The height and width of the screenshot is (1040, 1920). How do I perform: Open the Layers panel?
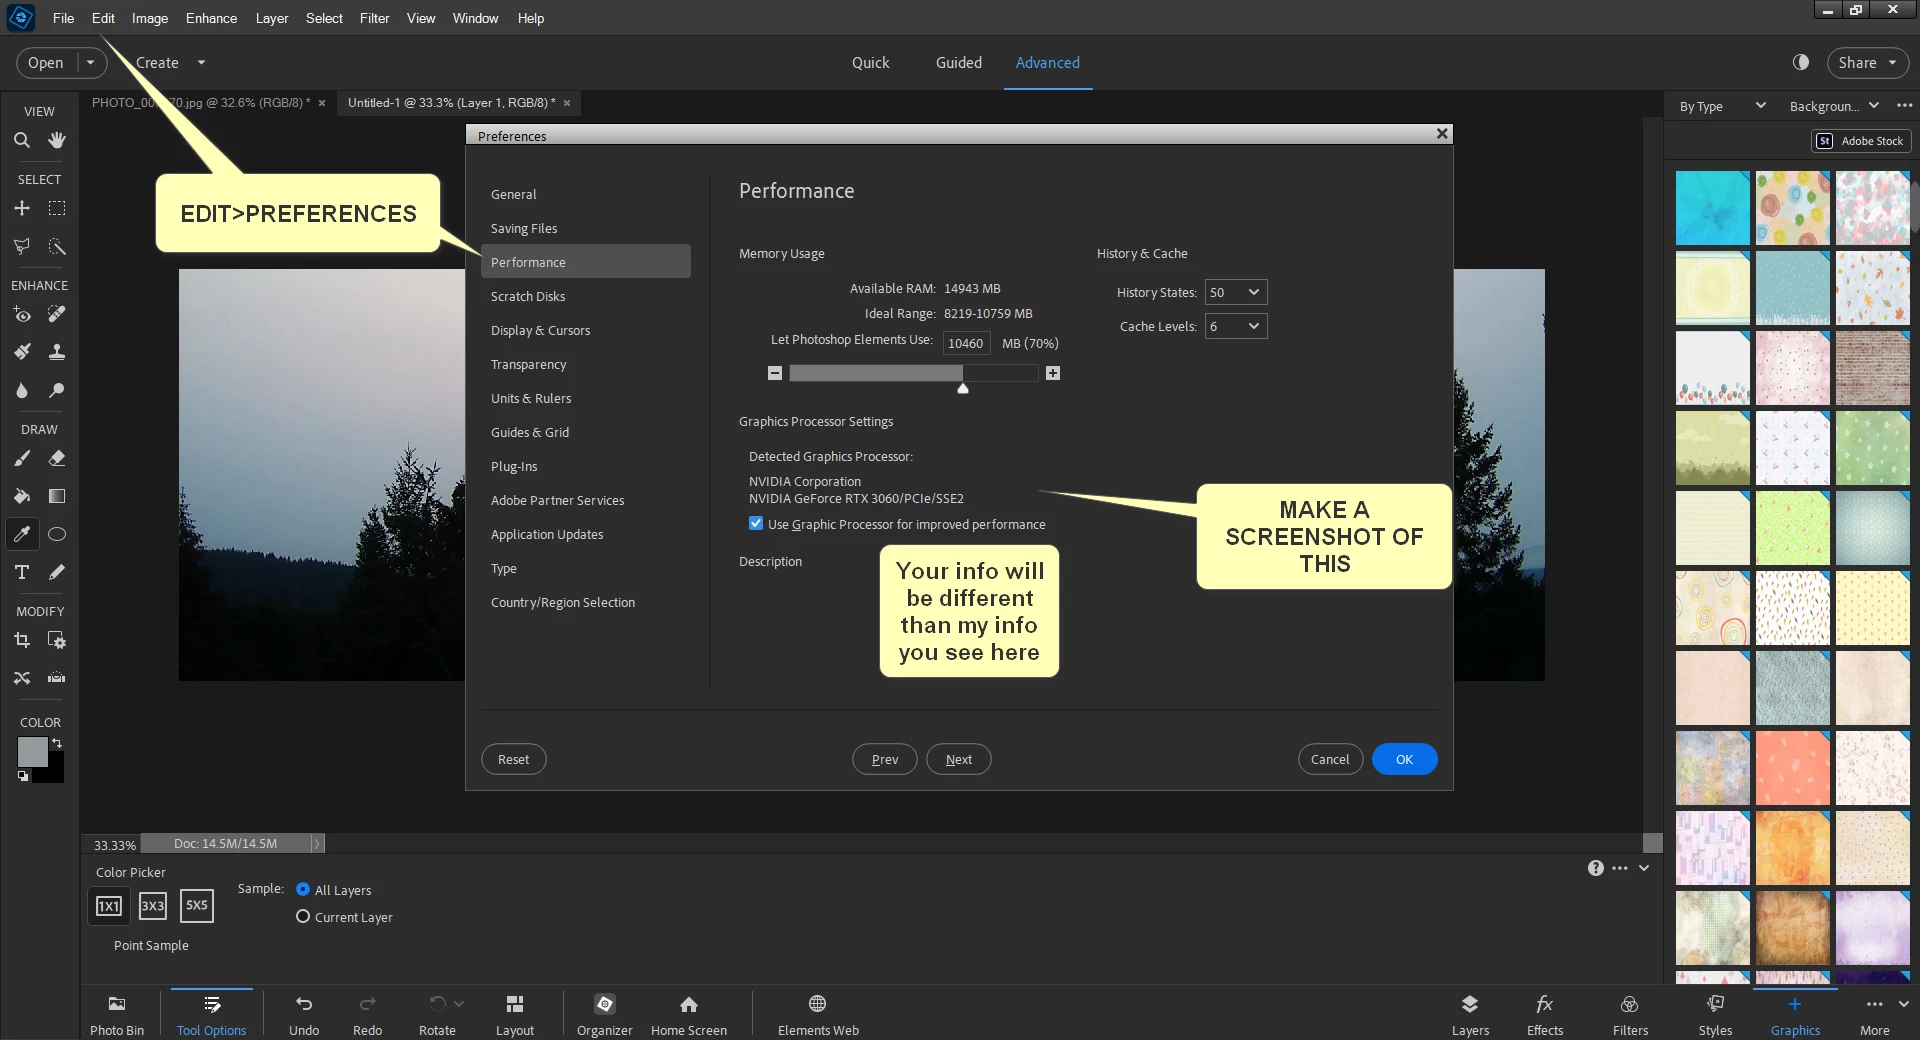click(1470, 1014)
